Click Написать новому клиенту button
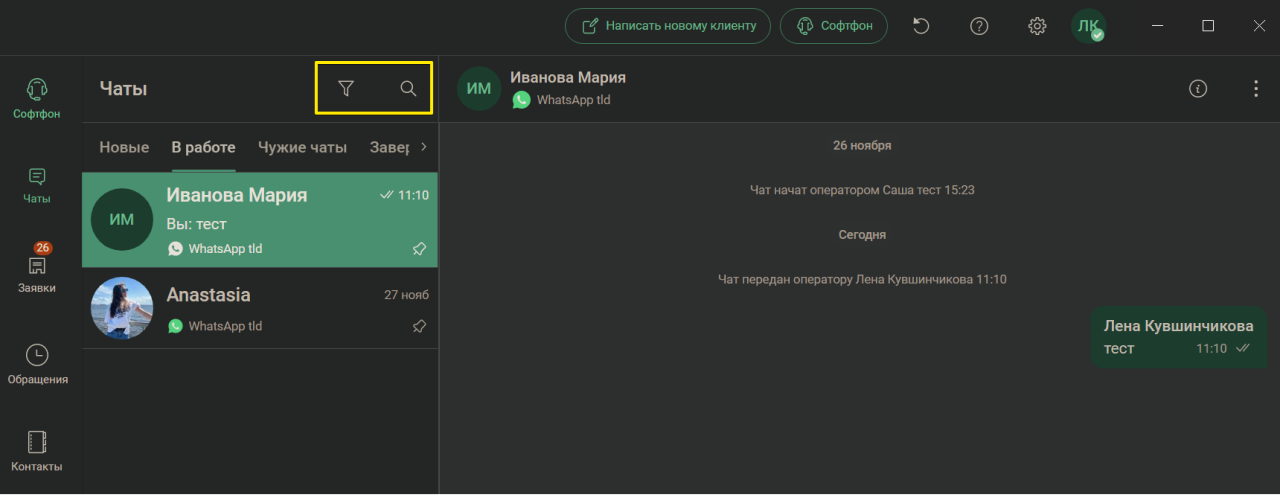Image resolution: width=1280 pixels, height=495 pixels. 668,26
